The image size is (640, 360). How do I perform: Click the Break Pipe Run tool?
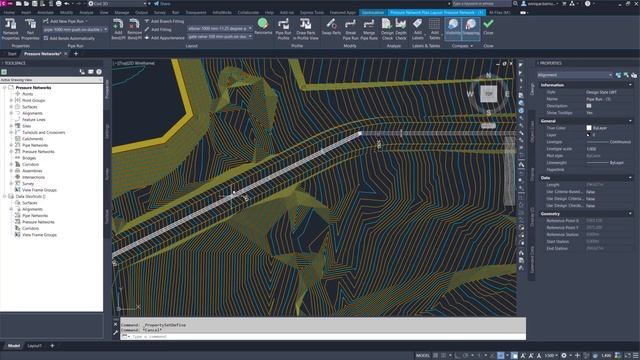coord(350,29)
